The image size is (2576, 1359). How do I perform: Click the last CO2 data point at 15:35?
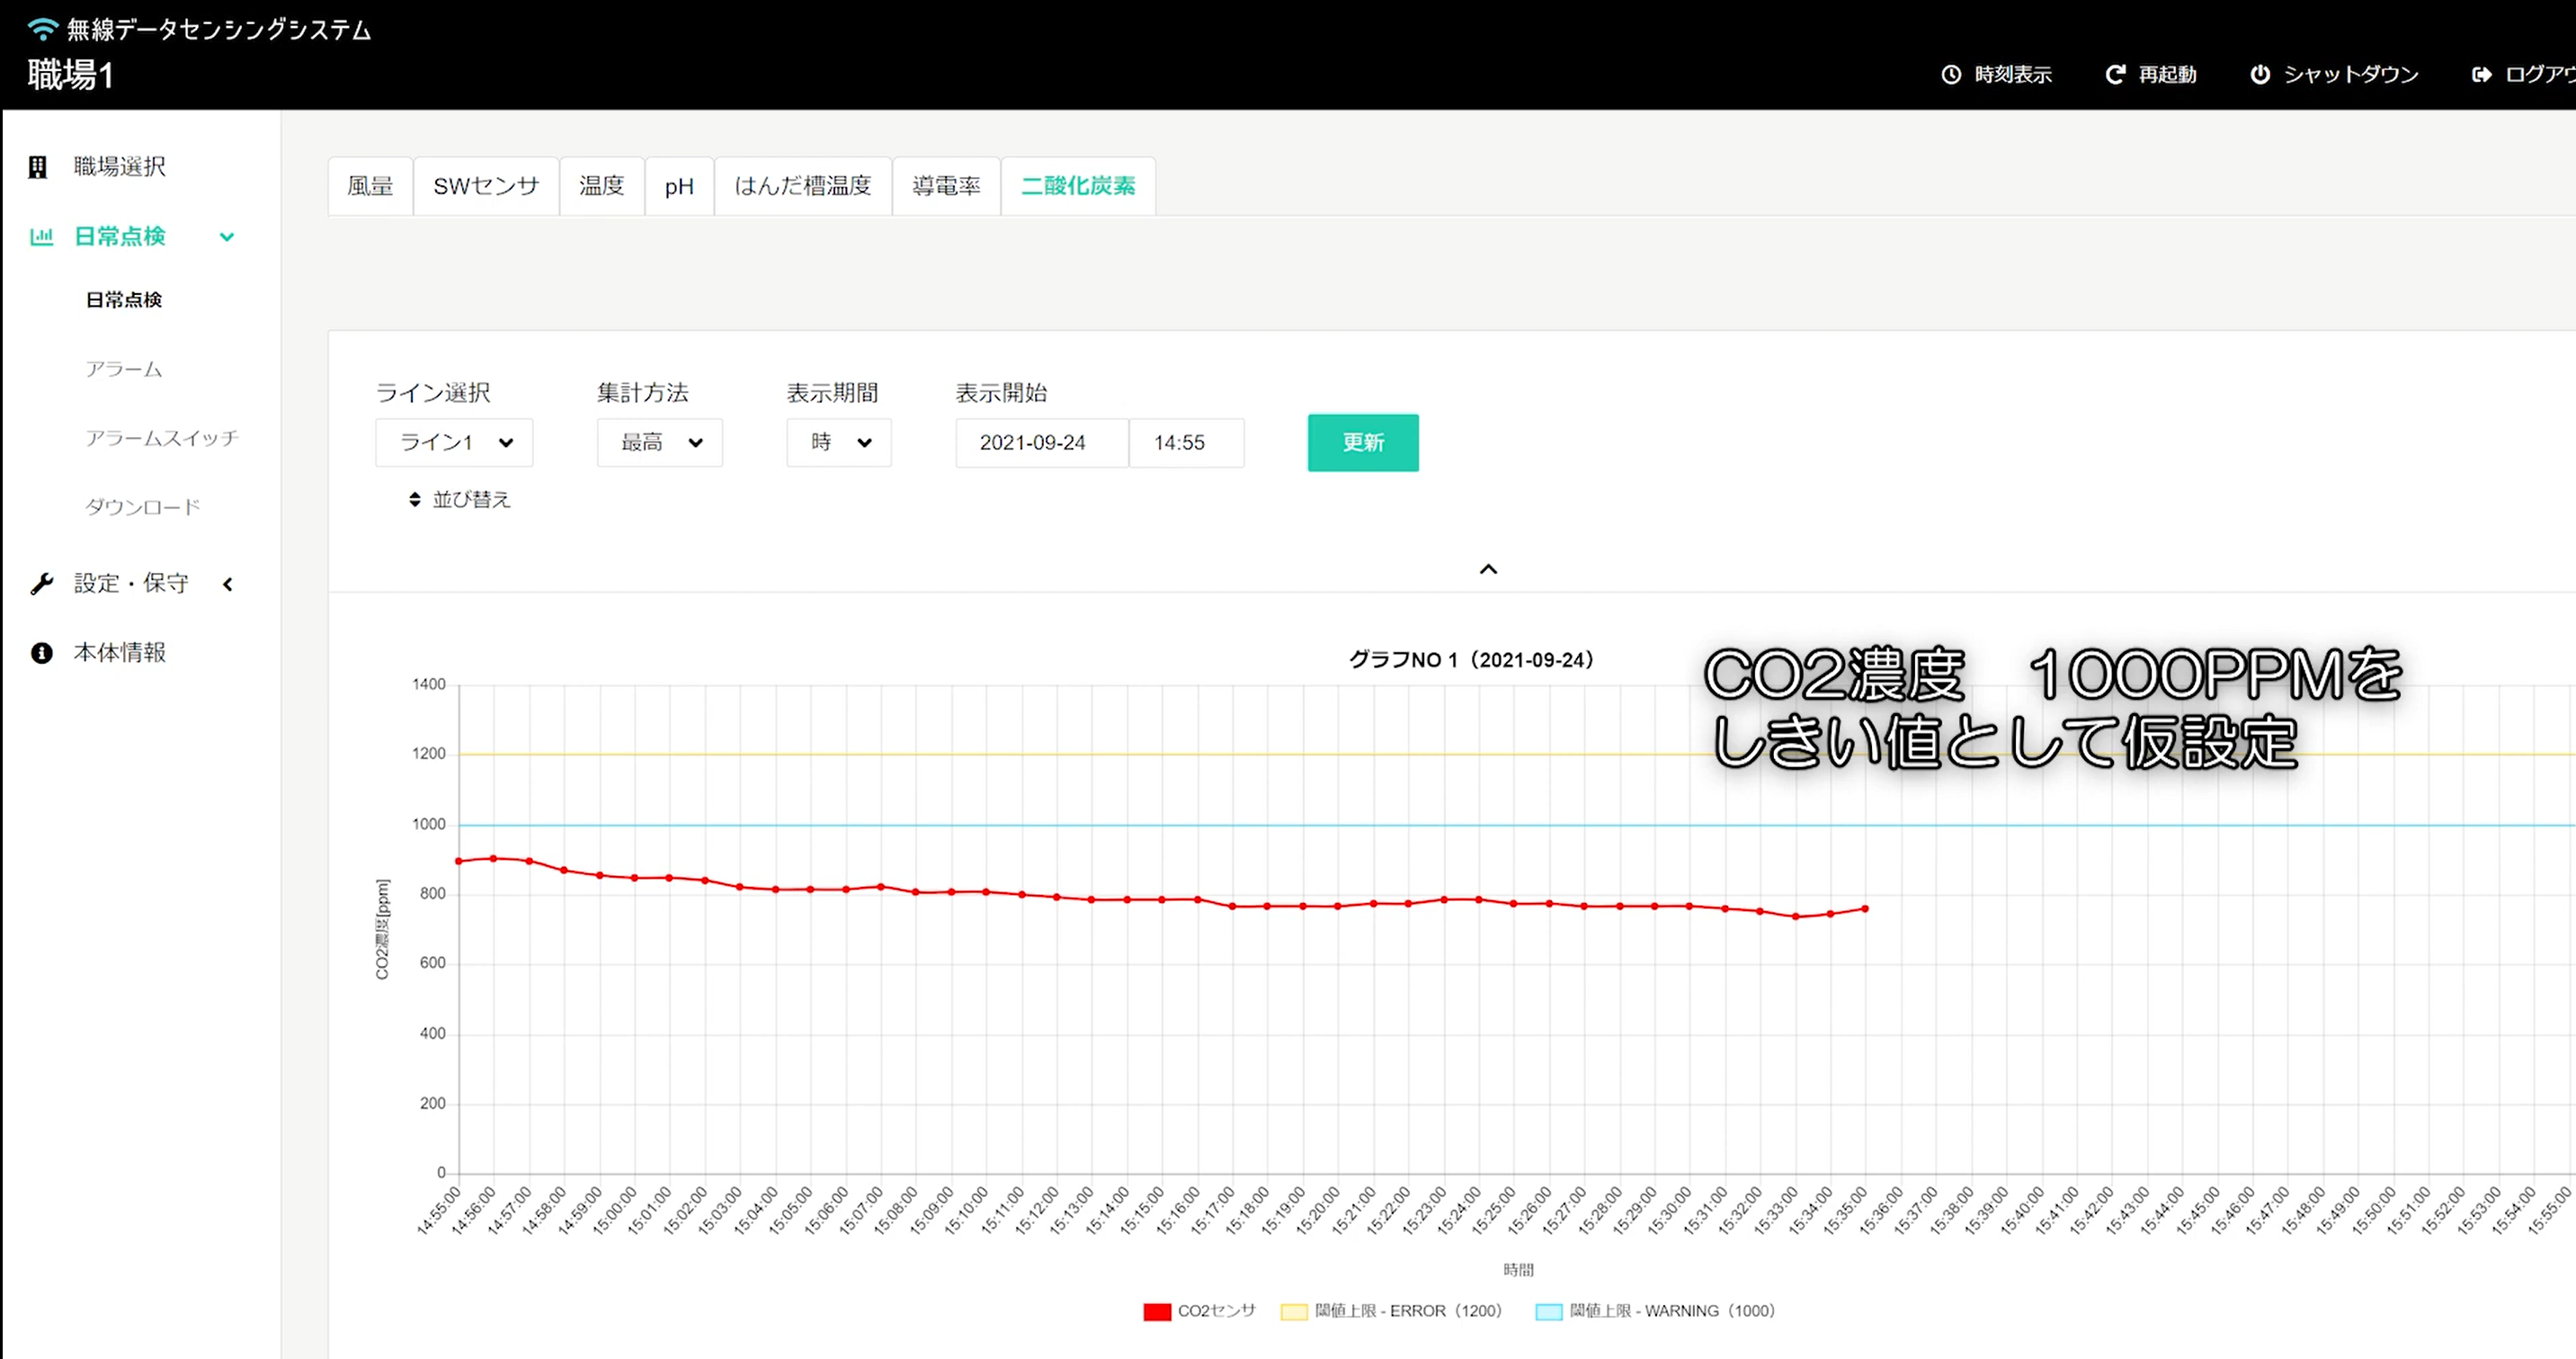(1865, 909)
